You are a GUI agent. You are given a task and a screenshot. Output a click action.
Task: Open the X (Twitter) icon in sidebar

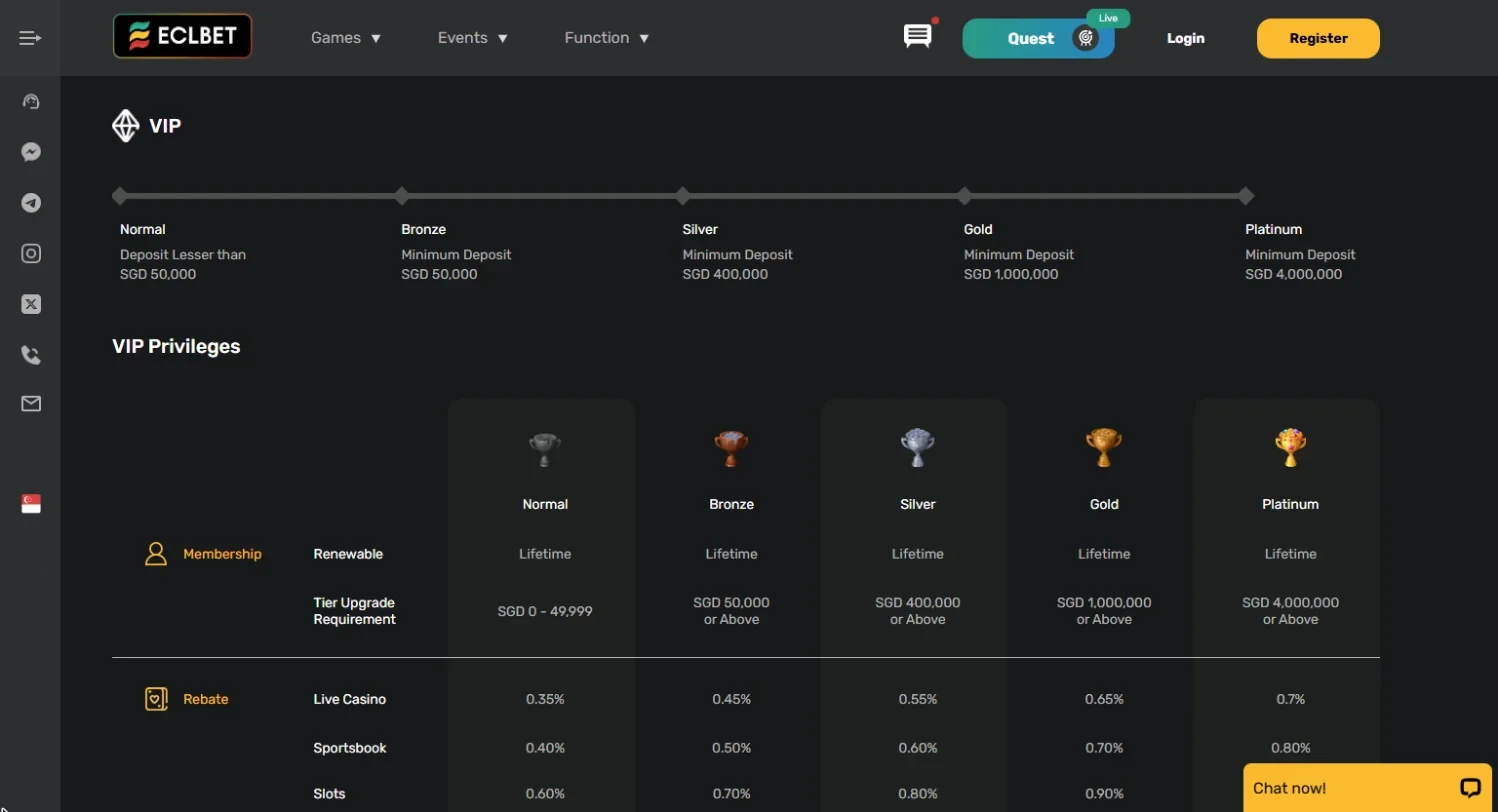(31, 304)
